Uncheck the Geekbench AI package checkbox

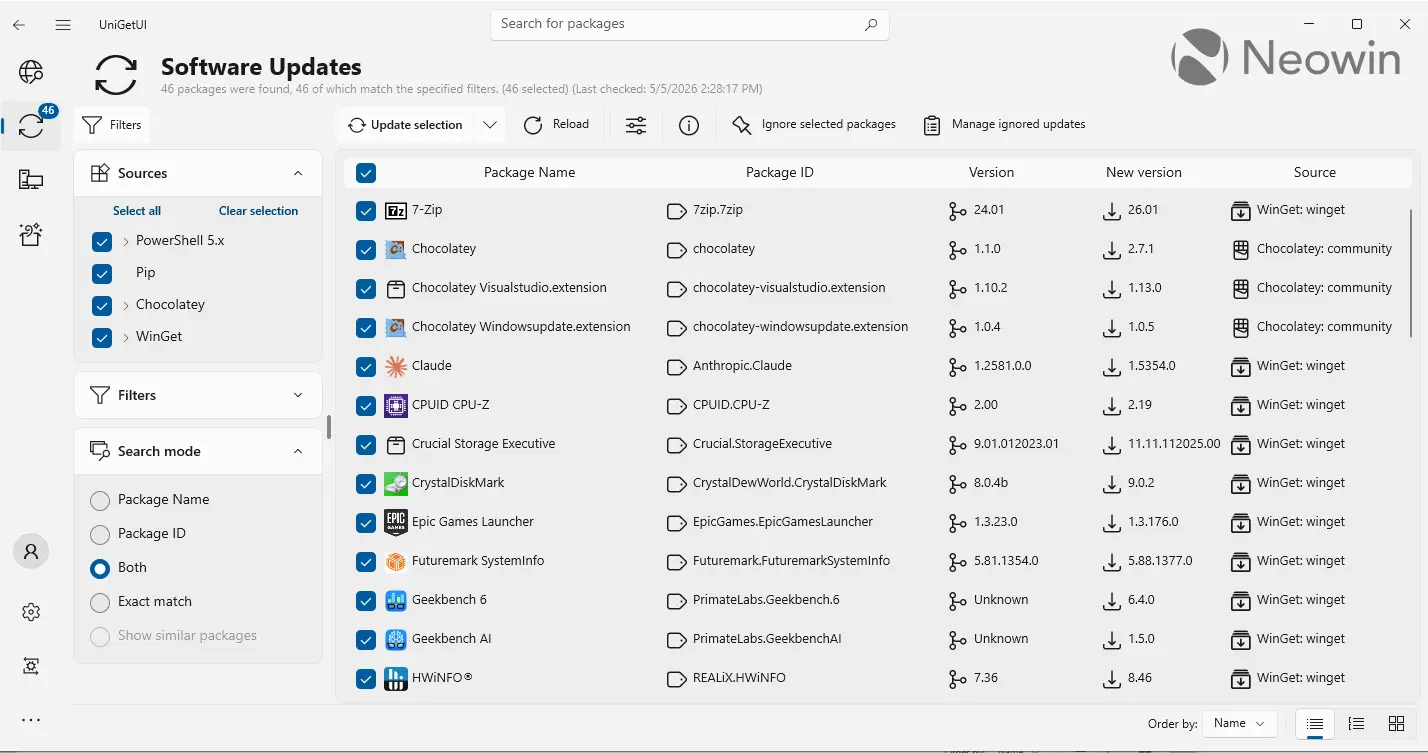click(366, 639)
